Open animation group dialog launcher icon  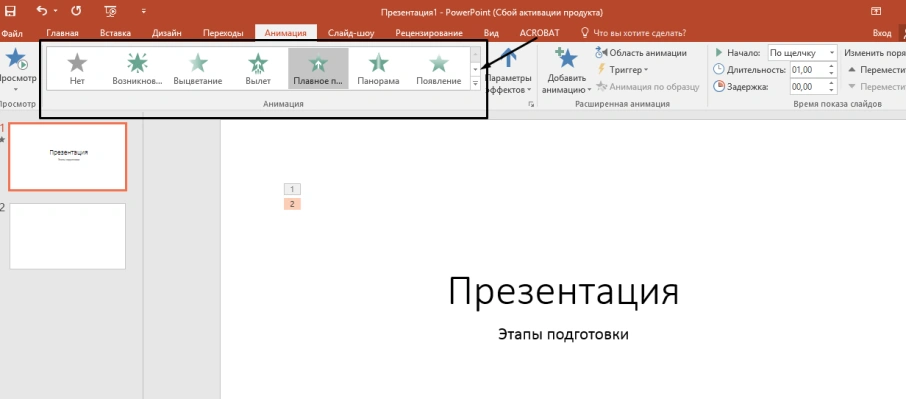(x=531, y=104)
